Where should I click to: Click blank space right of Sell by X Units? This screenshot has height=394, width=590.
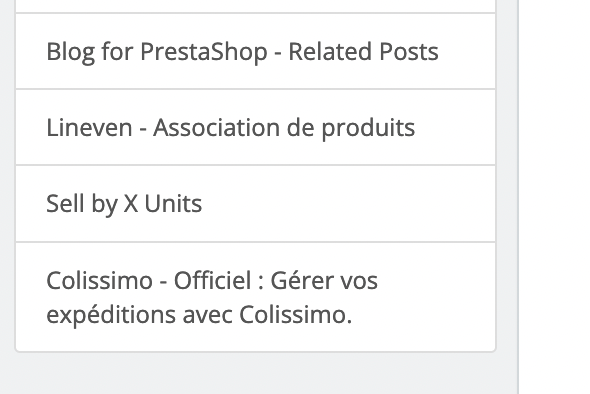(346, 204)
